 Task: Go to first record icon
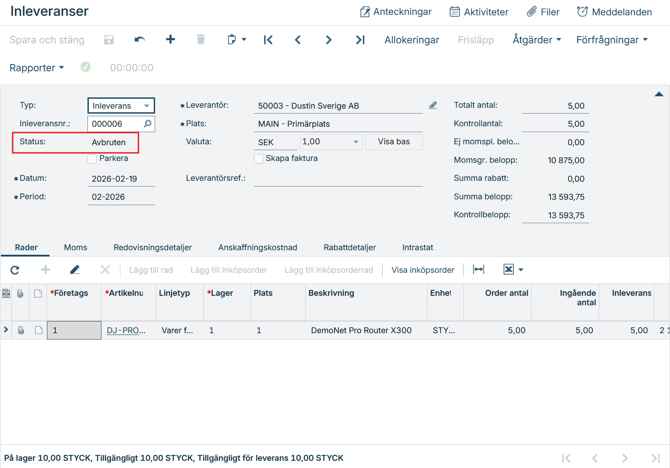(x=268, y=40)
